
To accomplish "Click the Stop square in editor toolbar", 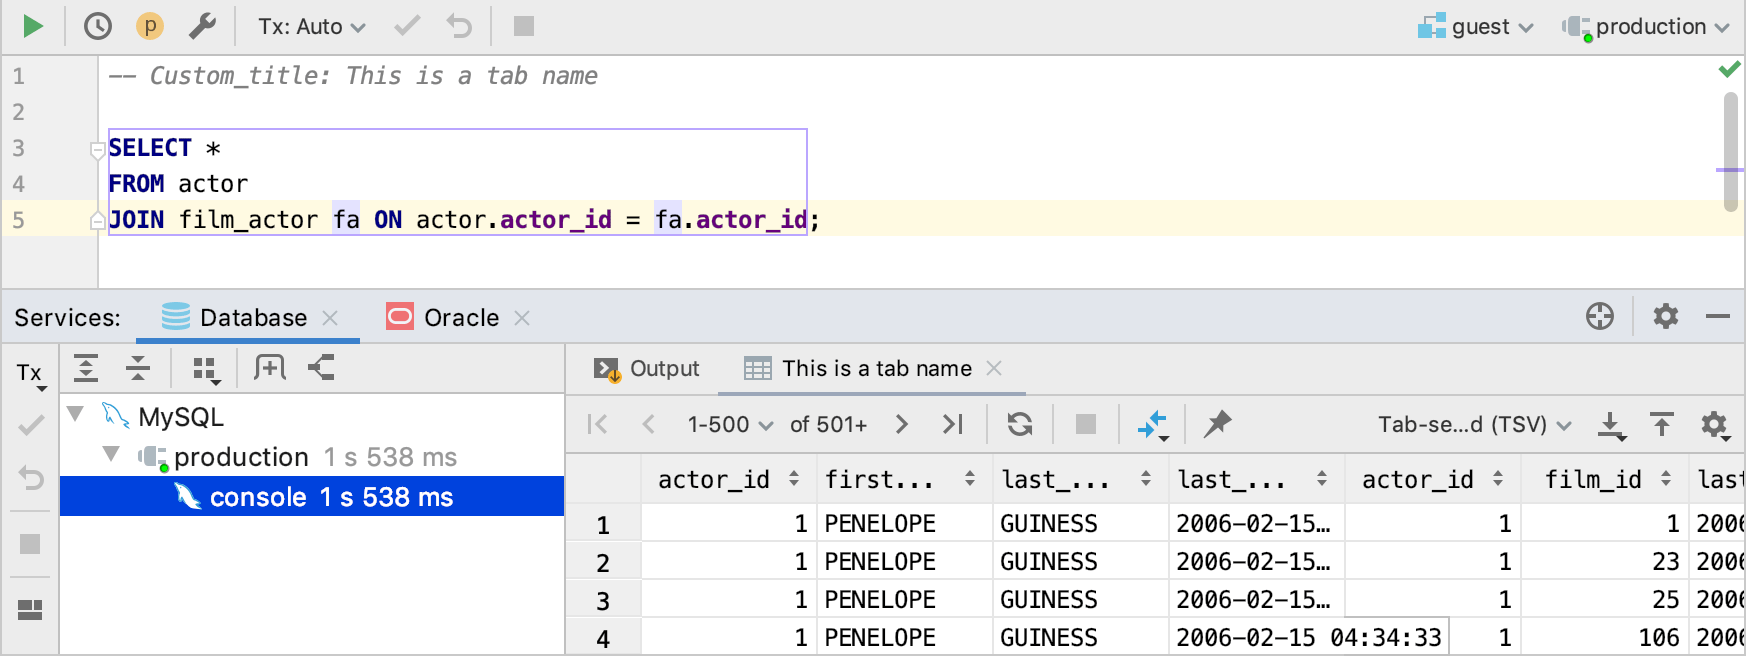I will click(x=524, y=26).
